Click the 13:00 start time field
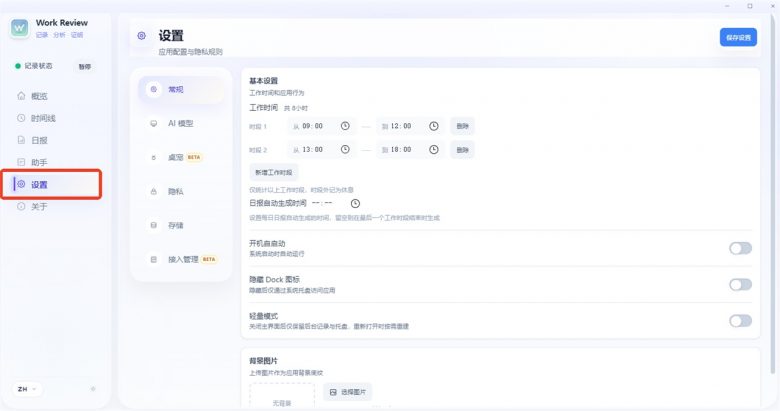The height and width of the screenshot is (411, 780). coord(322,149)
